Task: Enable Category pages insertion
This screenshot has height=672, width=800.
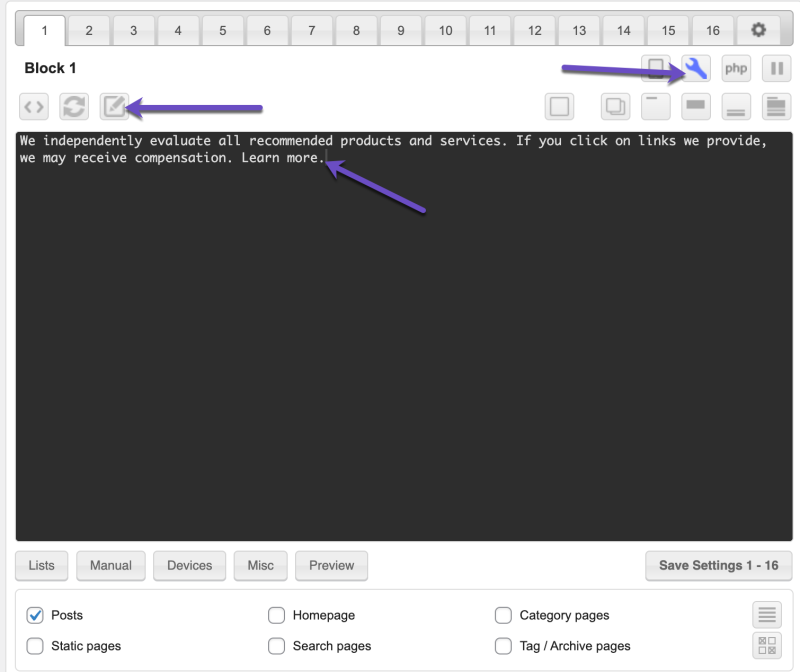Action: [x=504, y=615]
